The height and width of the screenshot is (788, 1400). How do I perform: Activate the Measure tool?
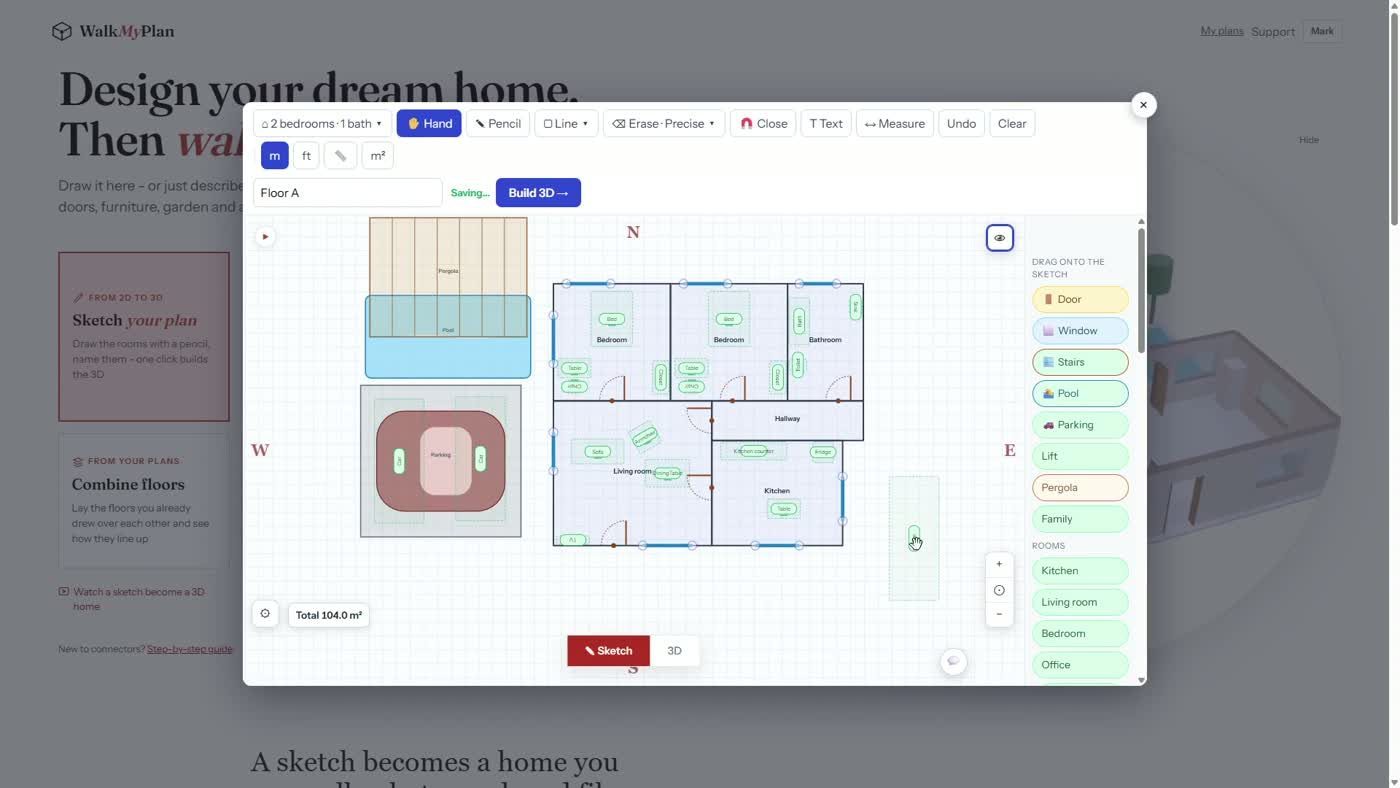pos(895,123)
